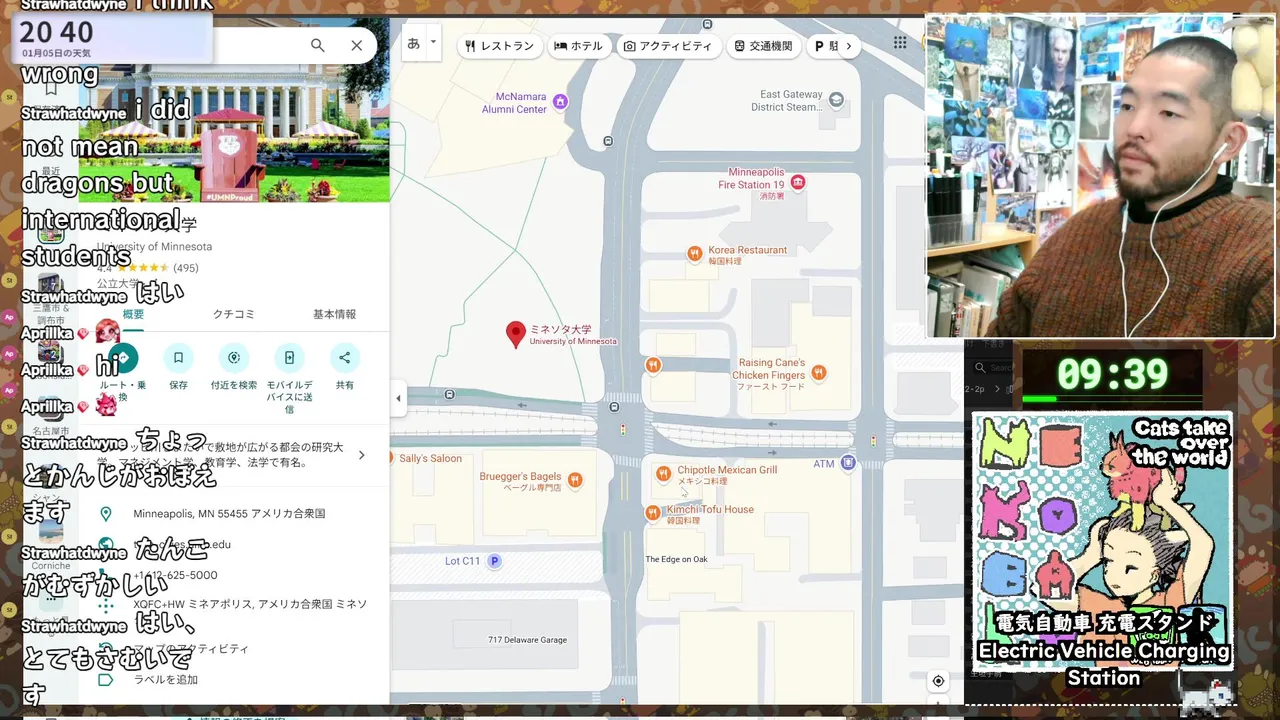This screenshot has width=1280, height=720.
Task: Click the Save (保存) bookmark icon
Action: 178,357
